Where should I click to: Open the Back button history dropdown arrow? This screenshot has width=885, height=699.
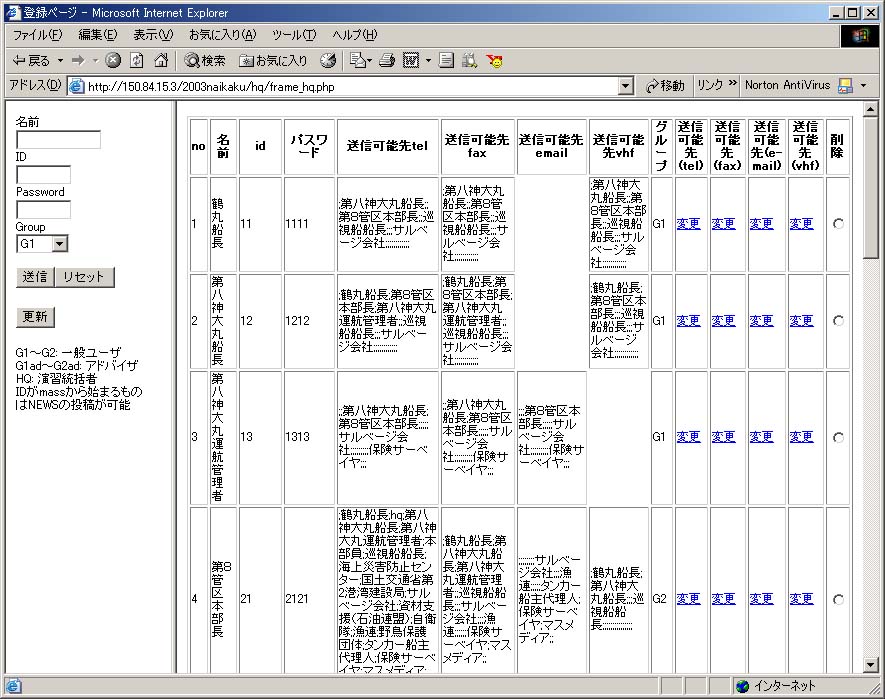pyautogui.click(x=60, y=60)
